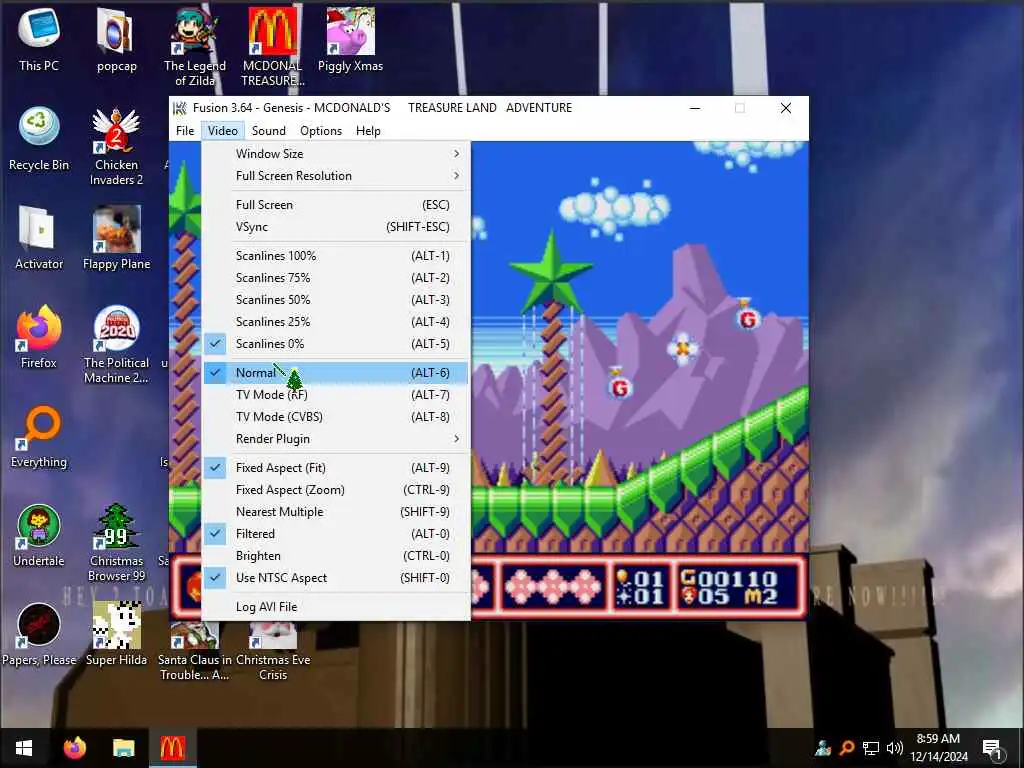Open the File menu
Viewport: 1024px width, 768px height.
pyautogui.click(x=185, y=131)
